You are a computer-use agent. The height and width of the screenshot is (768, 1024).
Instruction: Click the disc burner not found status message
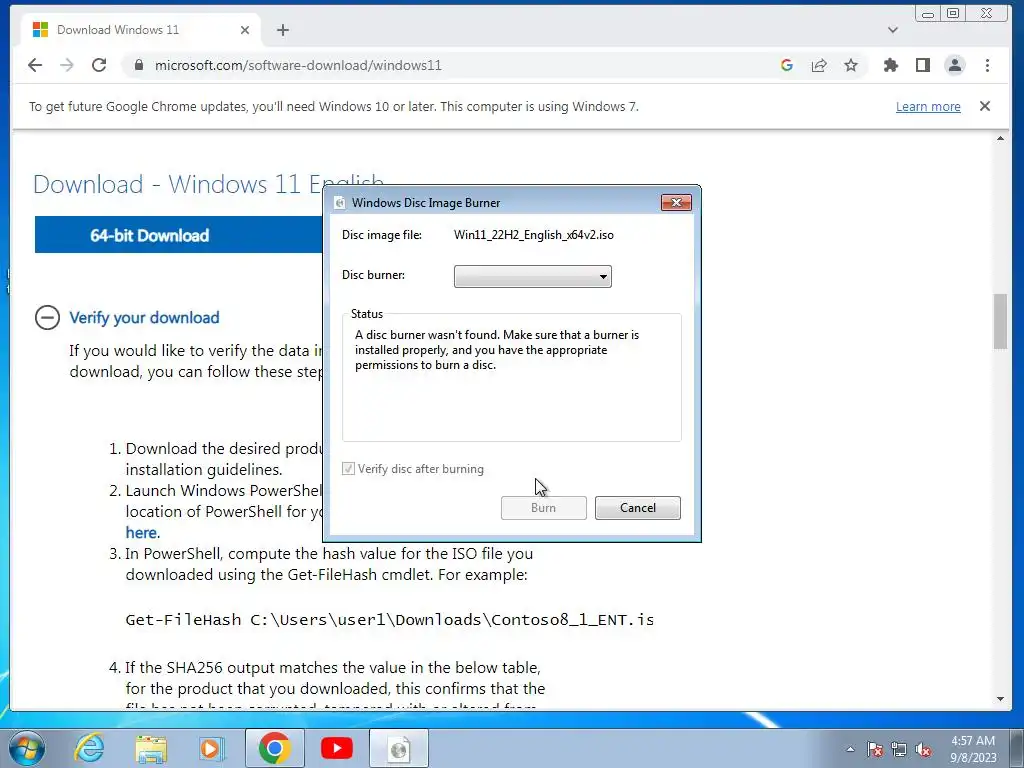pyautogui.click(x=497, y=350)
